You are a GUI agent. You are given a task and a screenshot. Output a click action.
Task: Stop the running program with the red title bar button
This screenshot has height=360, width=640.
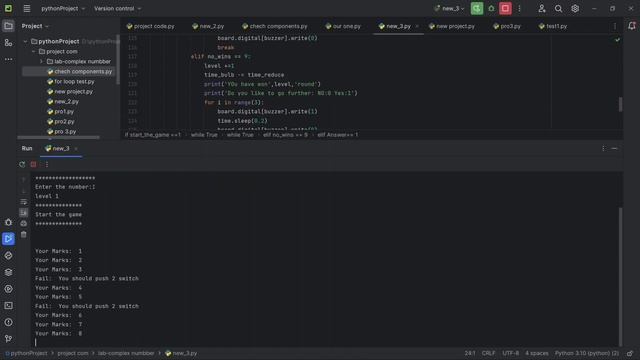pos(505,8)
